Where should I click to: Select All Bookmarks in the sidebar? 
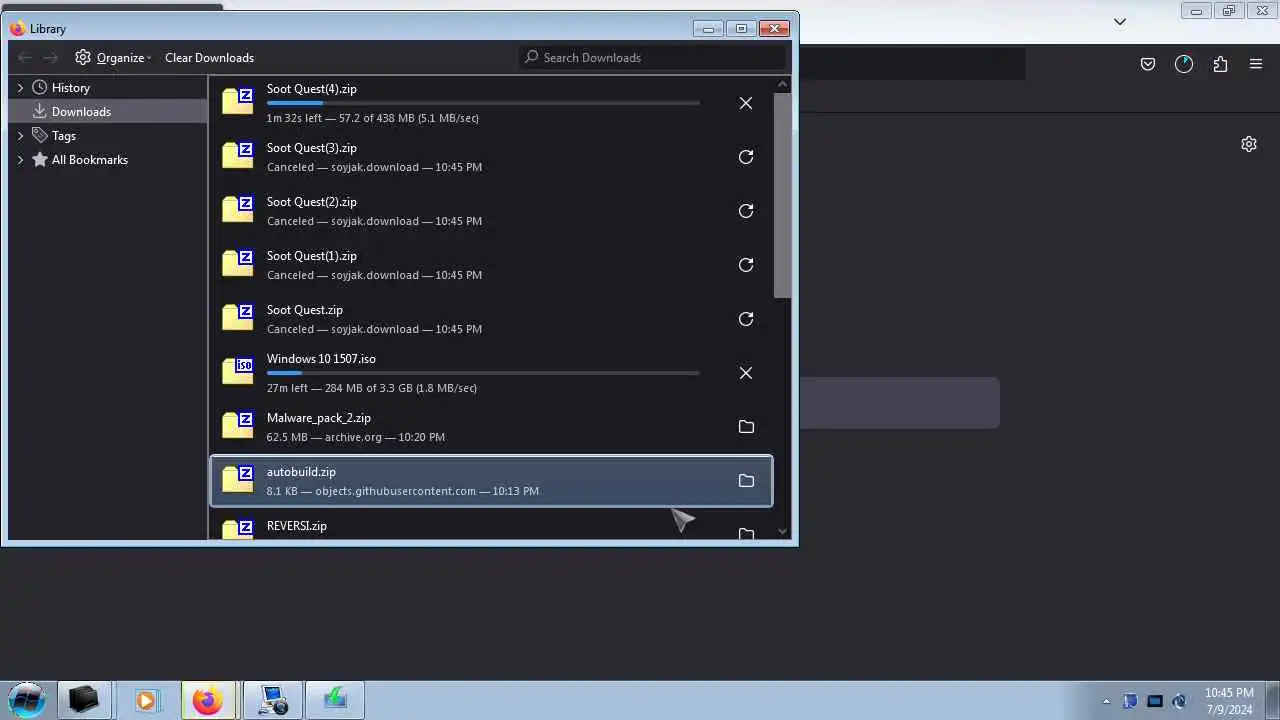[x=90, y=160]
